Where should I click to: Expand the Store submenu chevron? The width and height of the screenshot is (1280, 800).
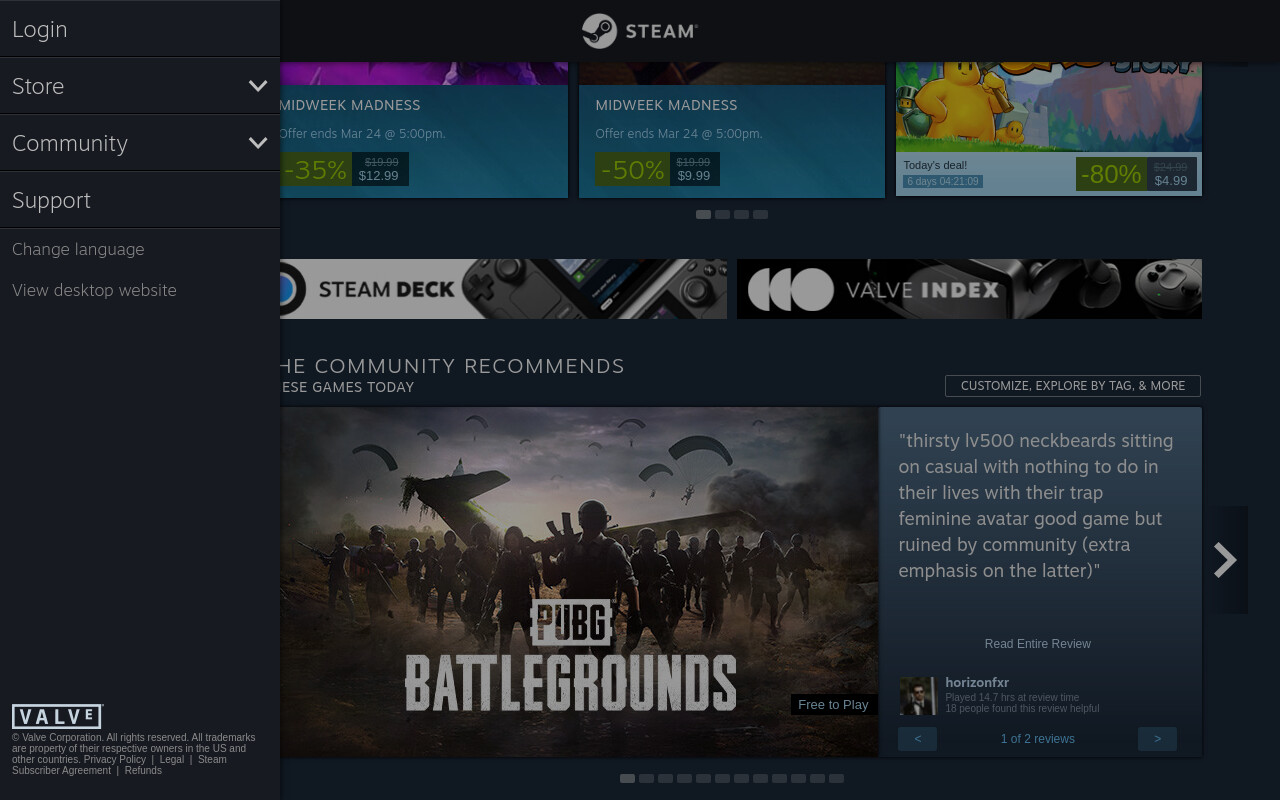(x=258, y=86)
